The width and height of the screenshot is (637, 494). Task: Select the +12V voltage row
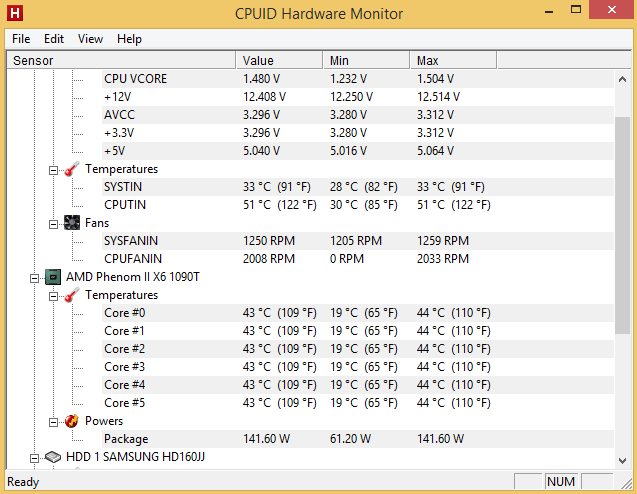click(x=358, y=97)
